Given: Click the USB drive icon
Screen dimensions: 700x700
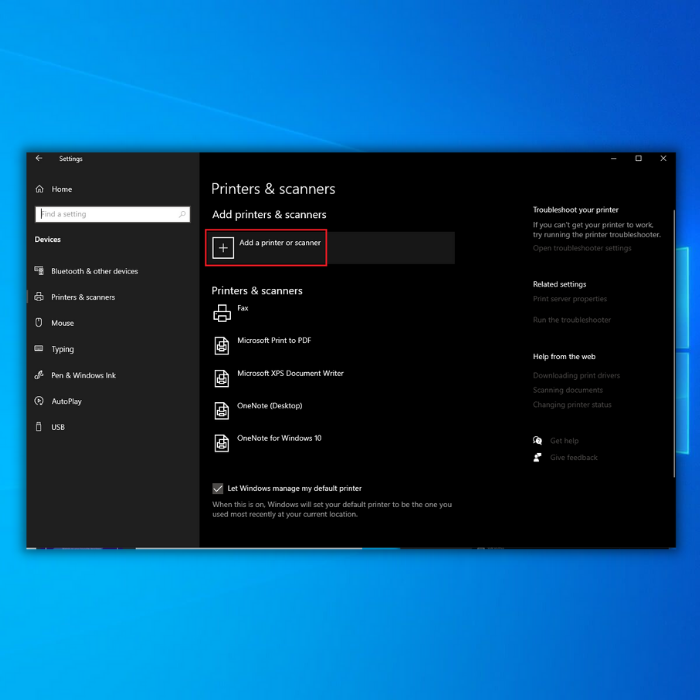Looking at the screenshot, I should (x=39, y=426).
